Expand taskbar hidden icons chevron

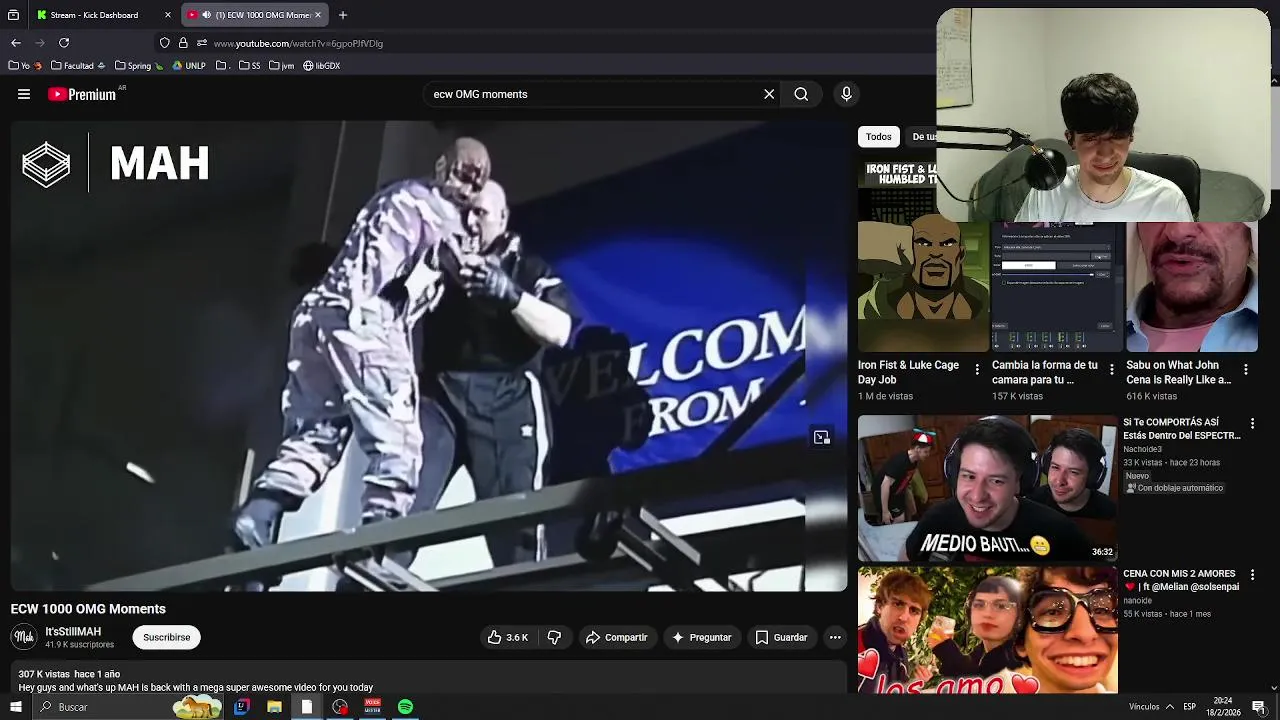coord(1169,707)
